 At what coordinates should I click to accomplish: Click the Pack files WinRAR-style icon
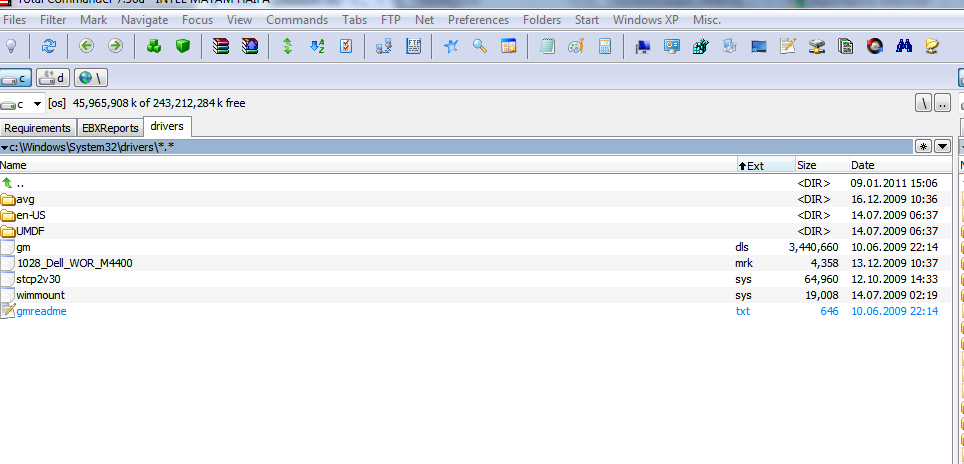pos(222,45)
